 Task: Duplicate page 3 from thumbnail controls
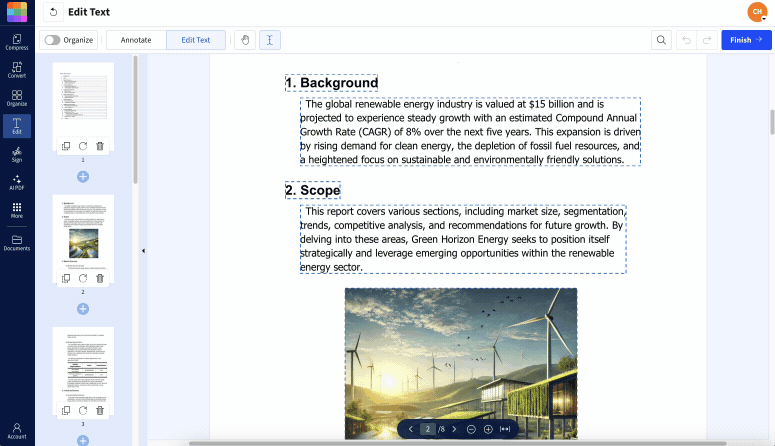point(66,410)
